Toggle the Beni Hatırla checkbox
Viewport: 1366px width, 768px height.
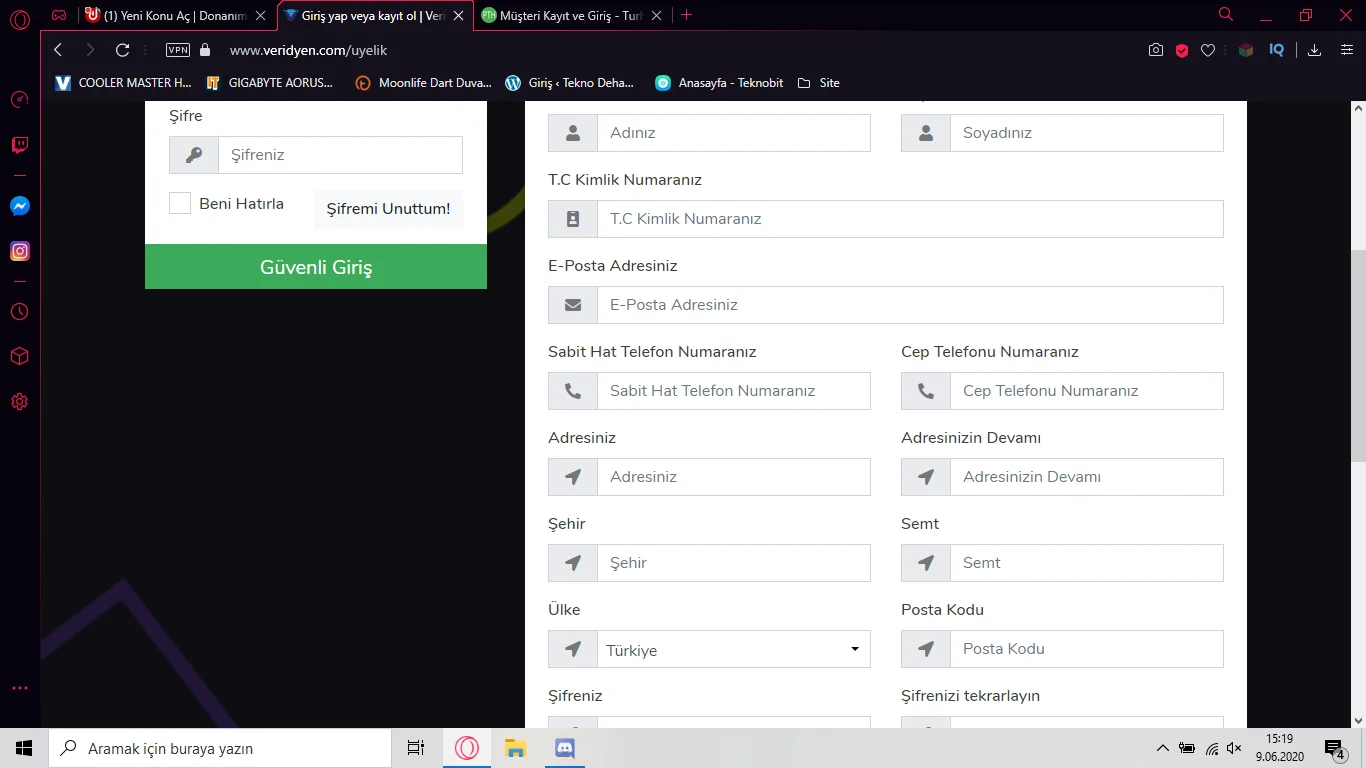180,204
